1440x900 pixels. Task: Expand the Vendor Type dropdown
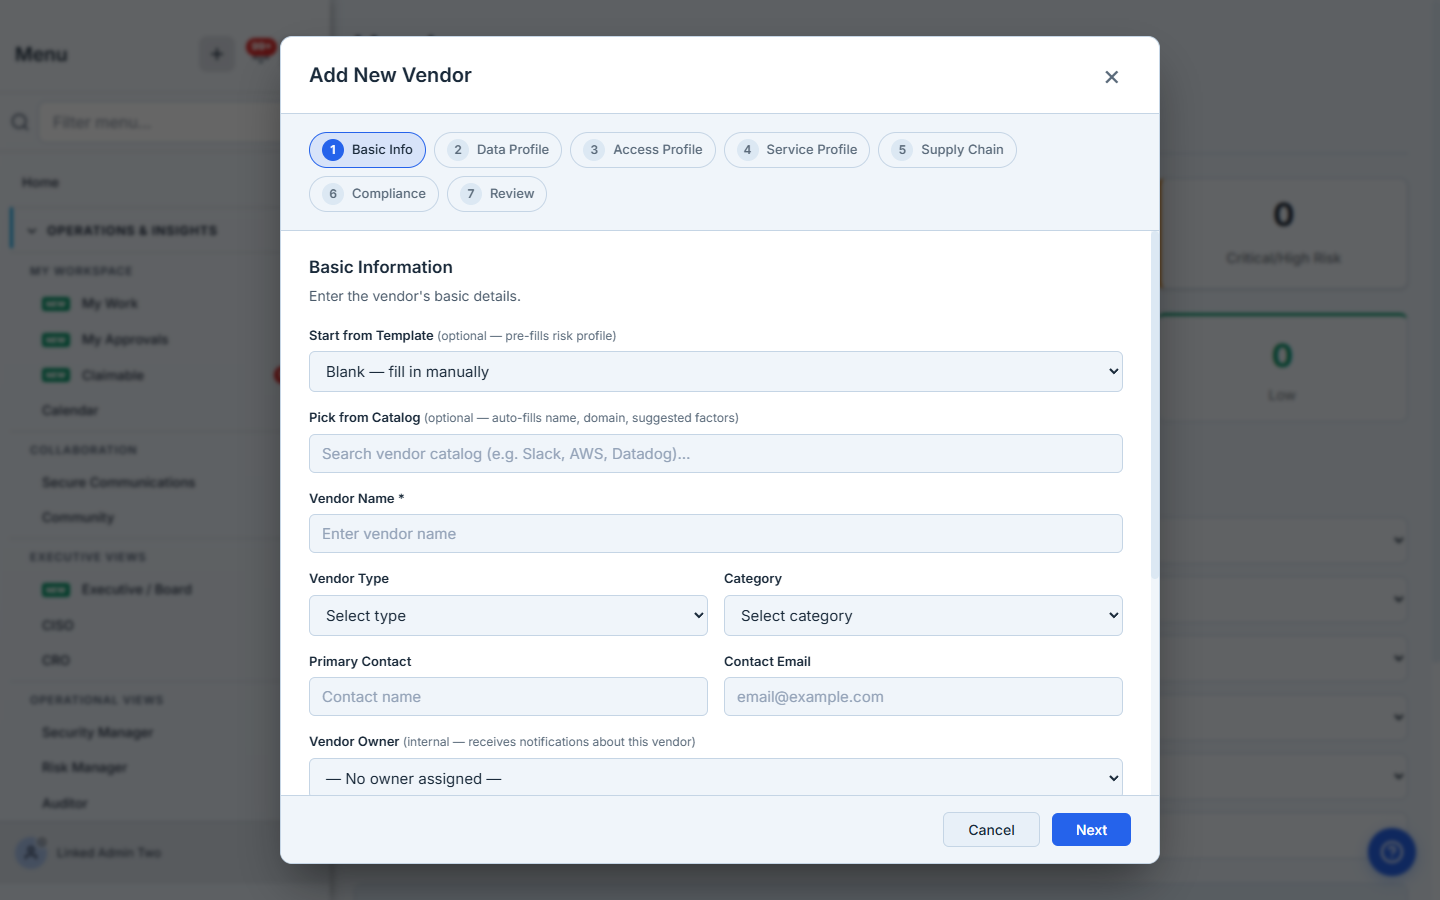pyautogui.click(x=508, y=616)
